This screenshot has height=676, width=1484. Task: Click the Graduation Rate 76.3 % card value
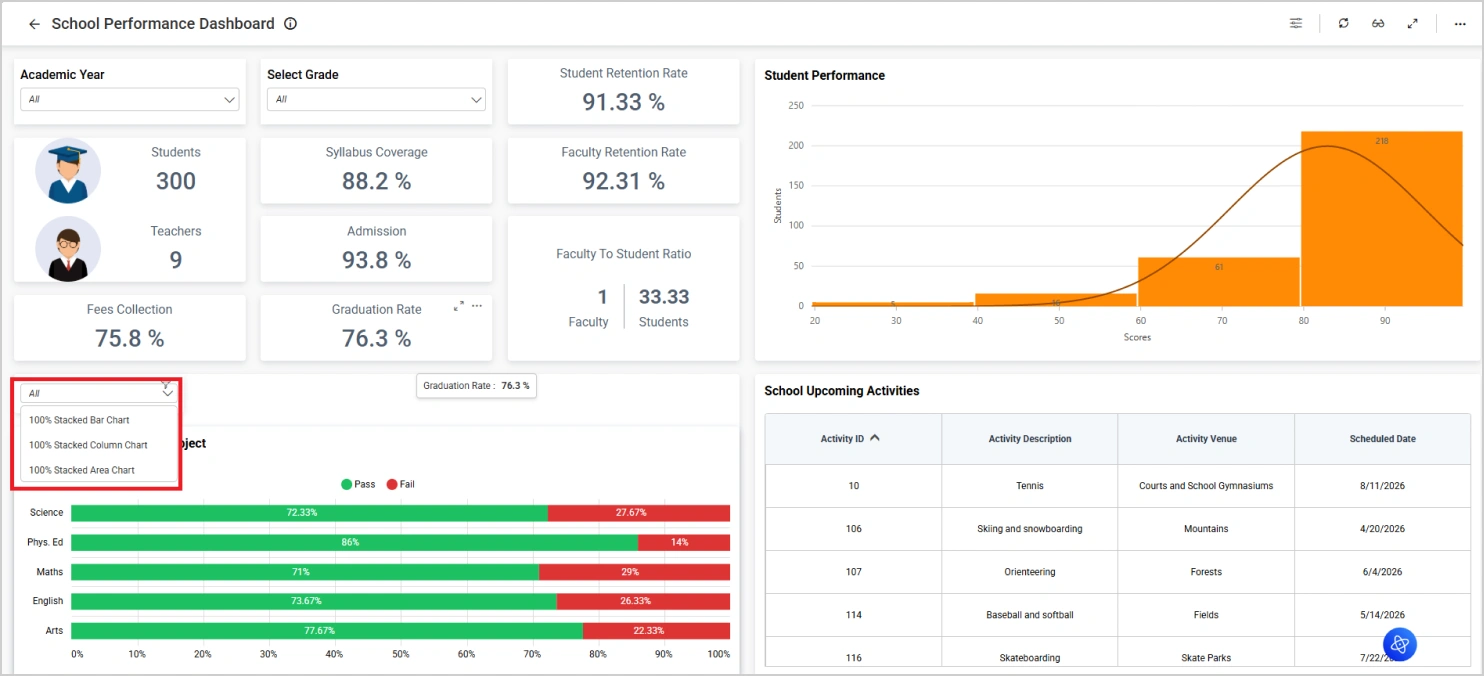click(376, 338)
